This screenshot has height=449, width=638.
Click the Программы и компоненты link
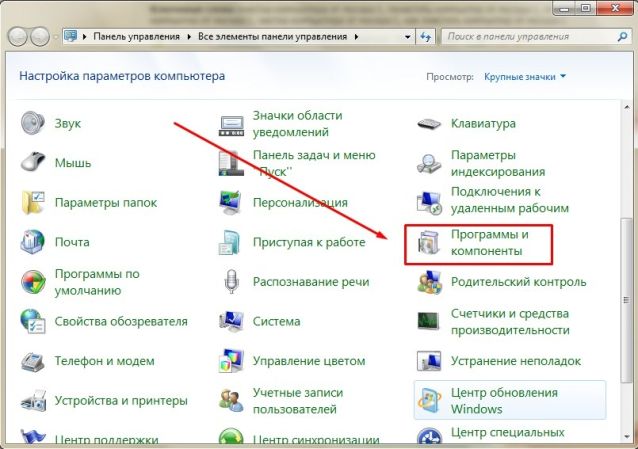click(489, 243)
